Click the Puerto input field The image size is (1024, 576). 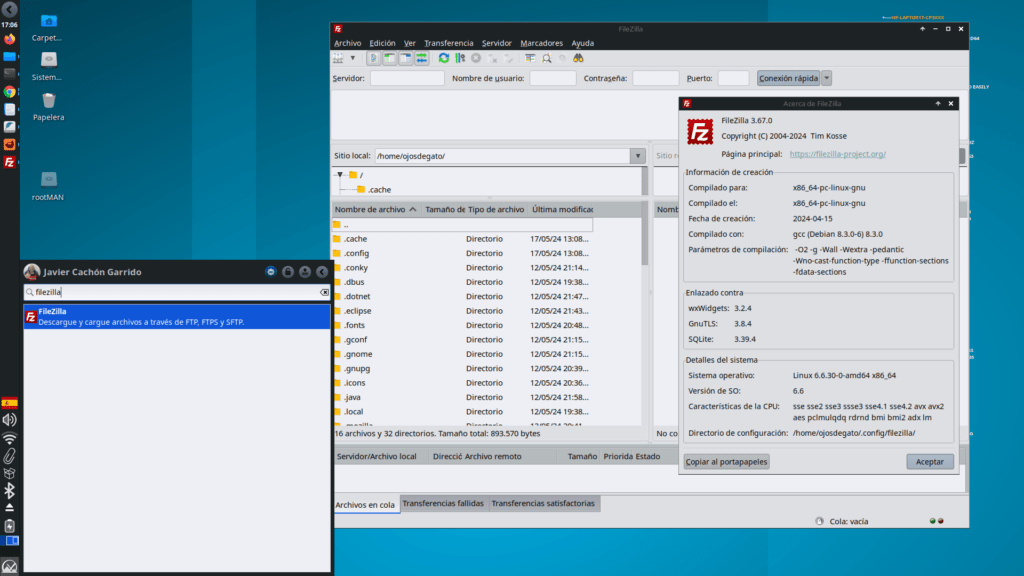click(733, 78)
